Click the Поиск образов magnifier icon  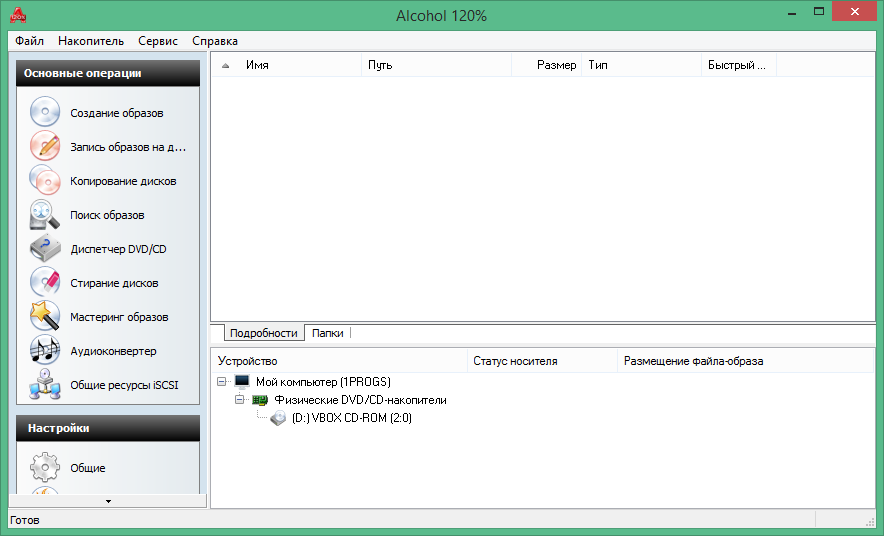tap(45, 214)
